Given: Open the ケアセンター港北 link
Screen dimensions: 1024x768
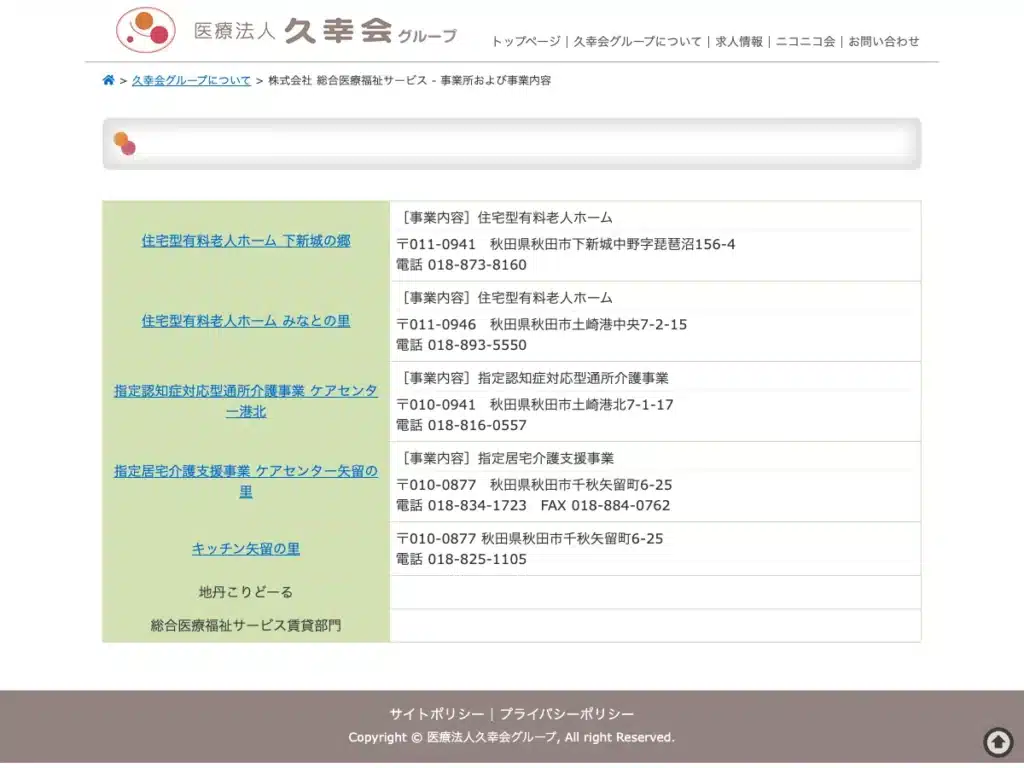Looking at the screenshot, I should click(246, 401).
